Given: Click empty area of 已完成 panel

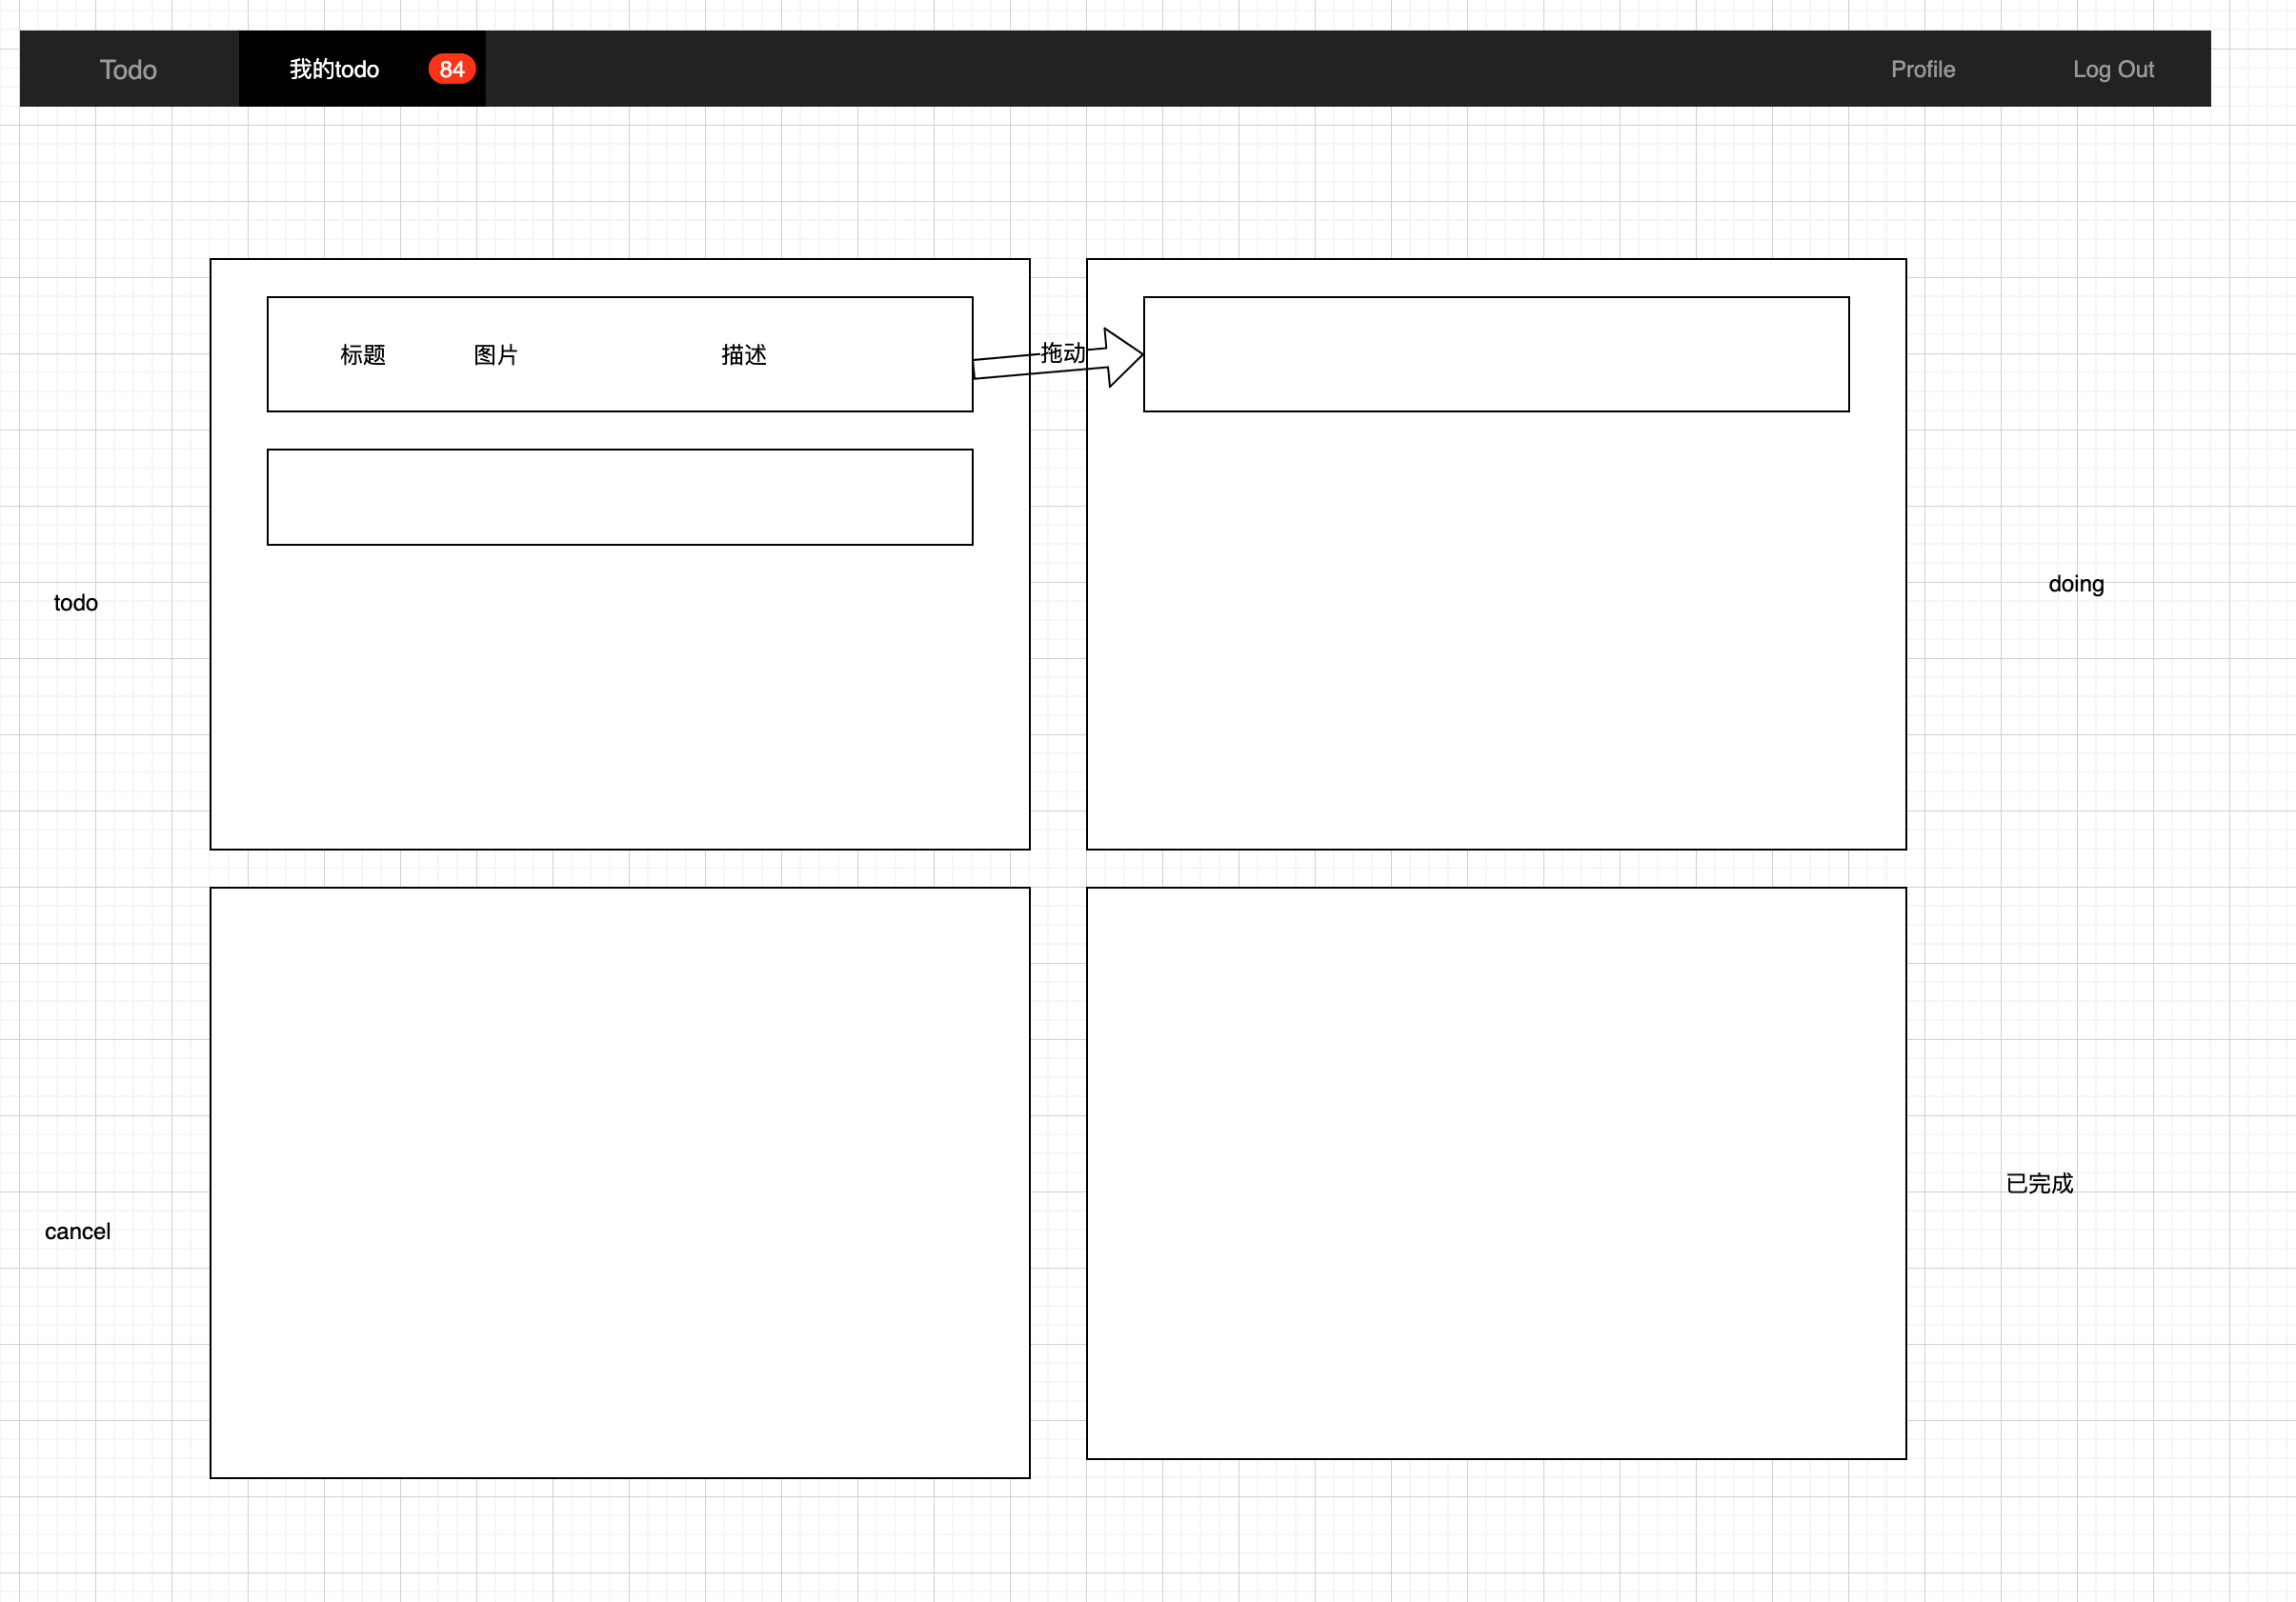Looking at the screenshot, I should (x=1495, y=1172).
